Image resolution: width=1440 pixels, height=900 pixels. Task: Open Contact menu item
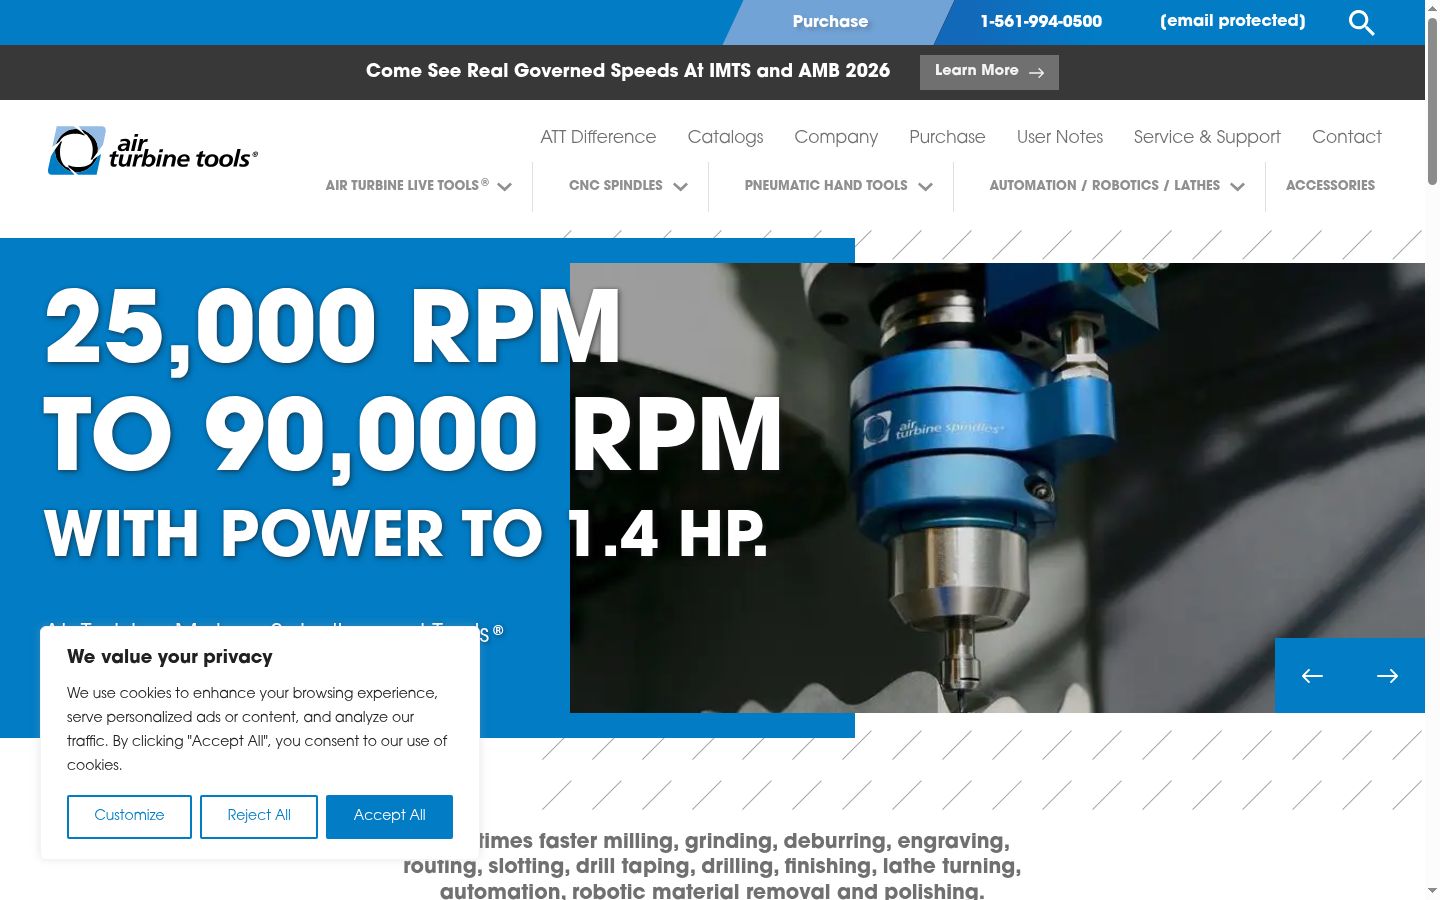pyautogui.click(x=1347, y=137)
